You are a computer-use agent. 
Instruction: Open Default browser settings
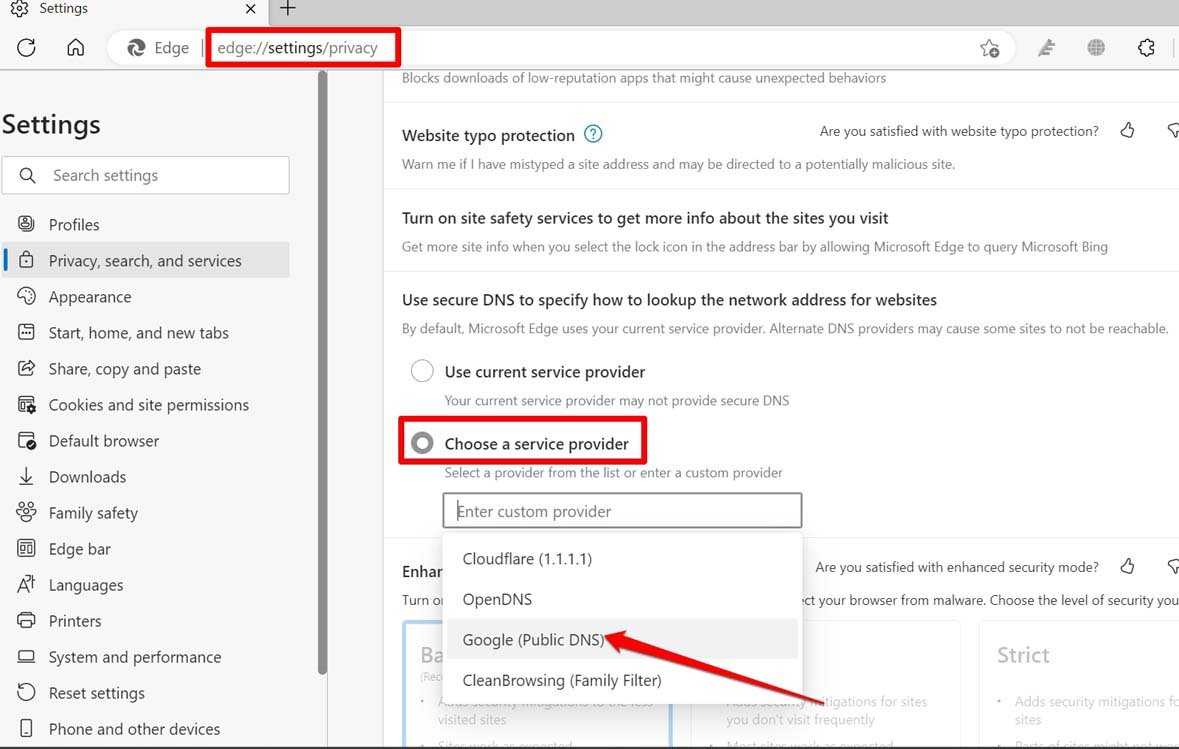pos(146,441)
